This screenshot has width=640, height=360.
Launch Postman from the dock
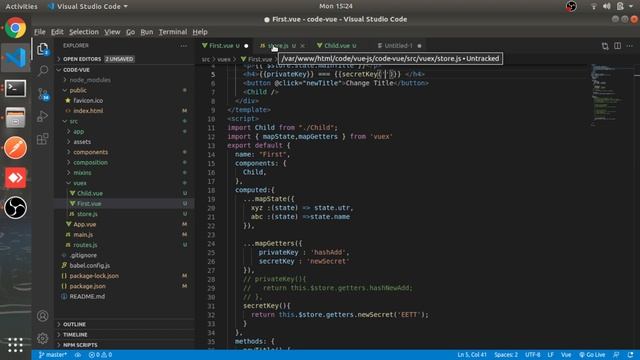click(16, 147)
